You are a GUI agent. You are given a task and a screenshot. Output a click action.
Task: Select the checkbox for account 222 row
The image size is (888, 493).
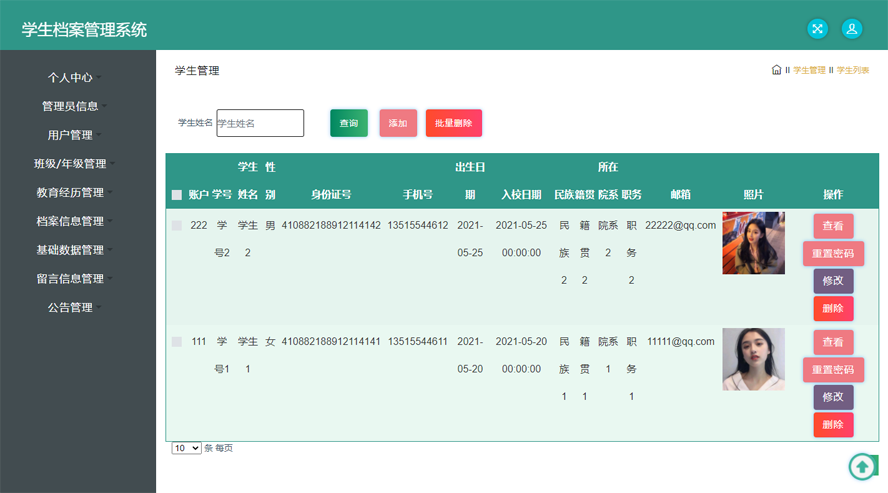(177, 226)
